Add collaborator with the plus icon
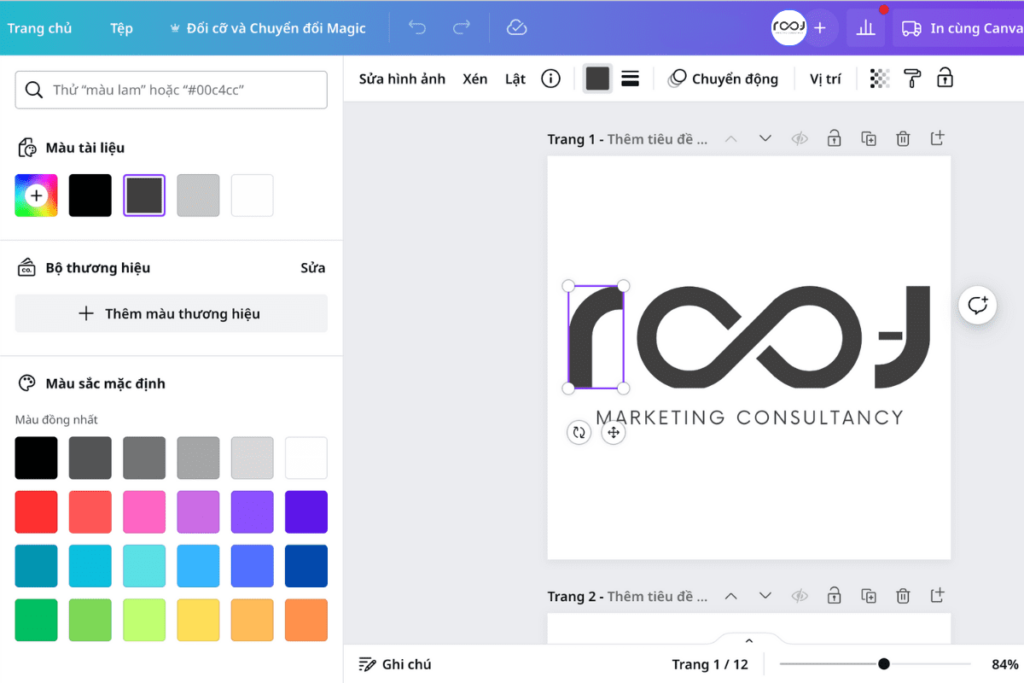Viewport: 1024px width, 683px height. tap(820, 28)
